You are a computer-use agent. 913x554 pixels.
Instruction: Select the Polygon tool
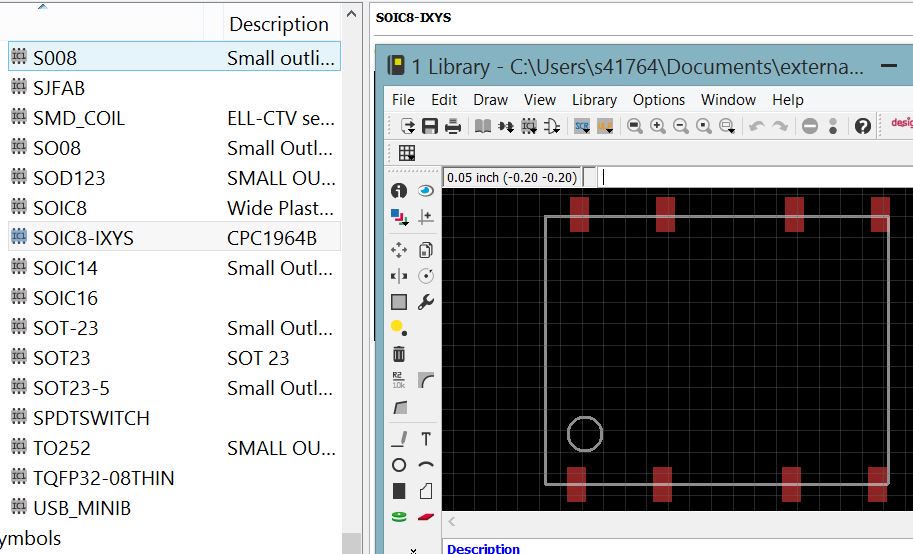point(426,491)
